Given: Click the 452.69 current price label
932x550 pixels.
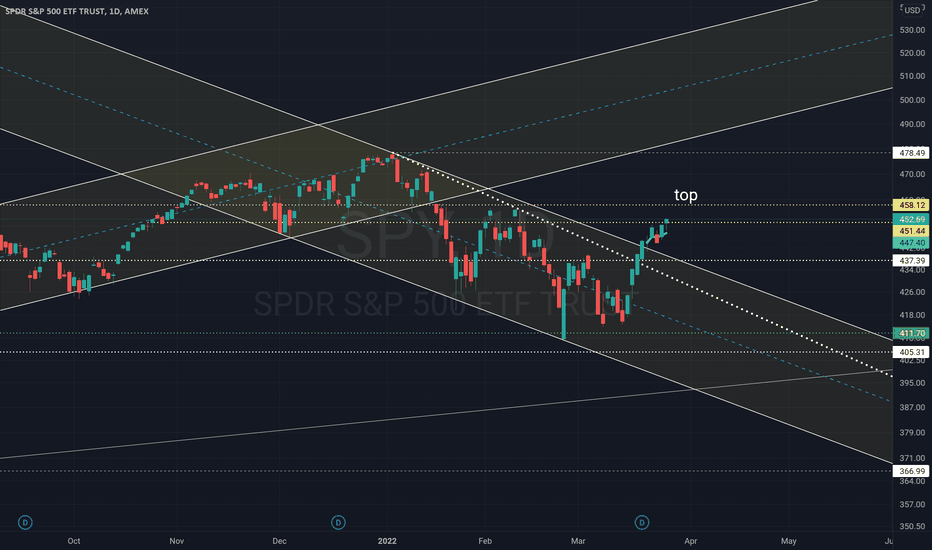Looking at the screenshot, I should (912, 219).
